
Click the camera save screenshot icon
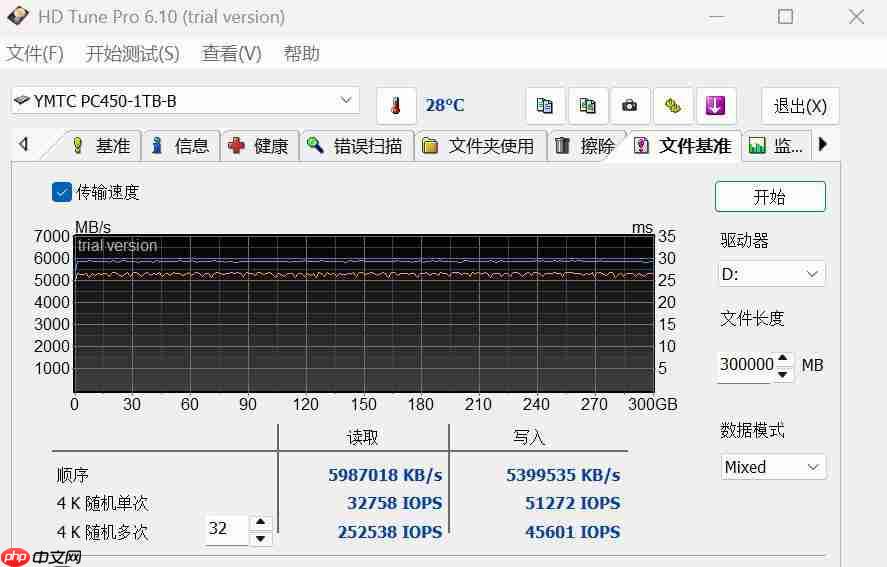click(x=630, y=106)
